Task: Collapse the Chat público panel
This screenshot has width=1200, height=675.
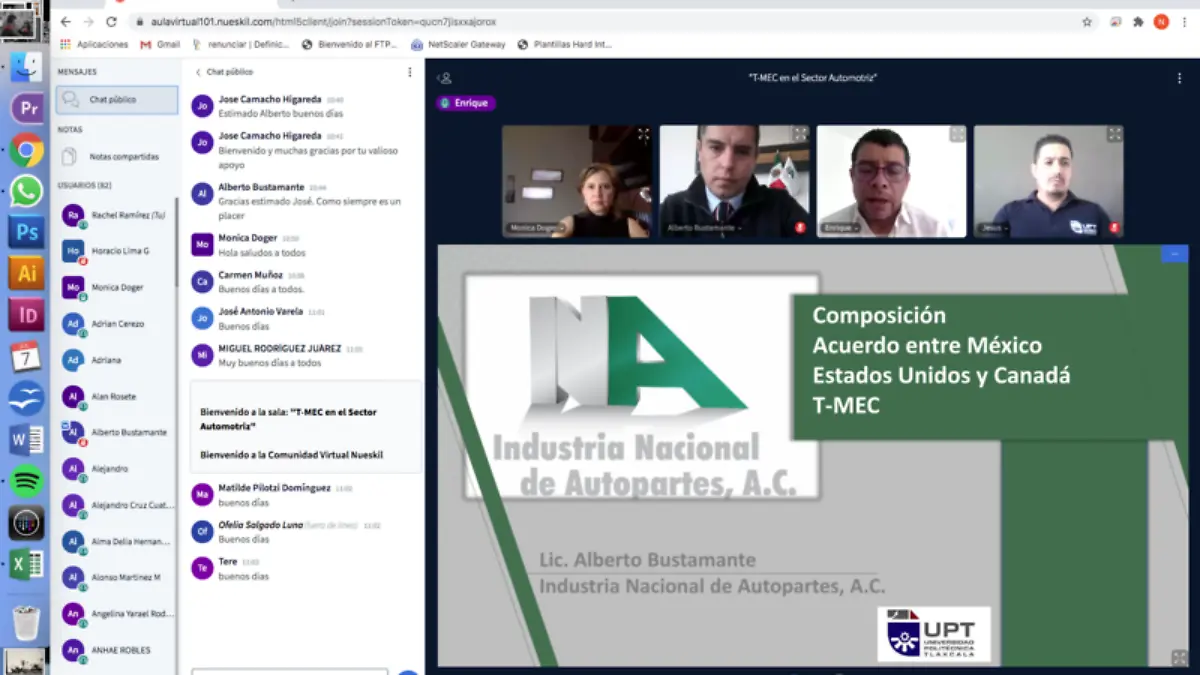Action: point(223,72)
